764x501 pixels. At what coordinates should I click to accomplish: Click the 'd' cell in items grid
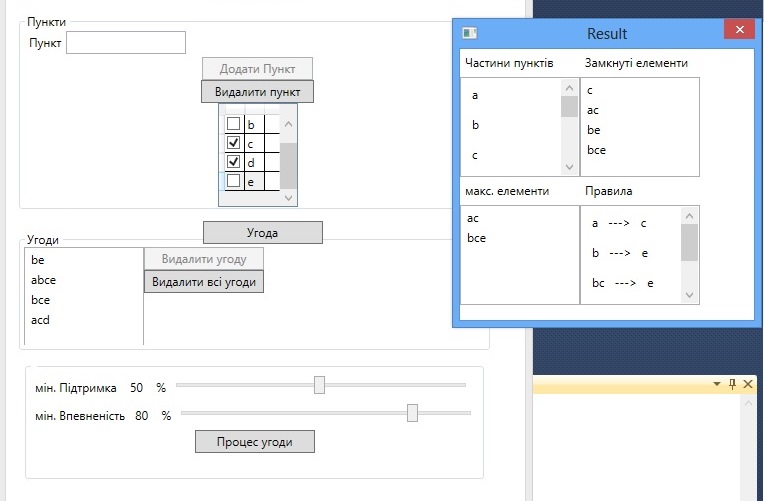point(254,162)
